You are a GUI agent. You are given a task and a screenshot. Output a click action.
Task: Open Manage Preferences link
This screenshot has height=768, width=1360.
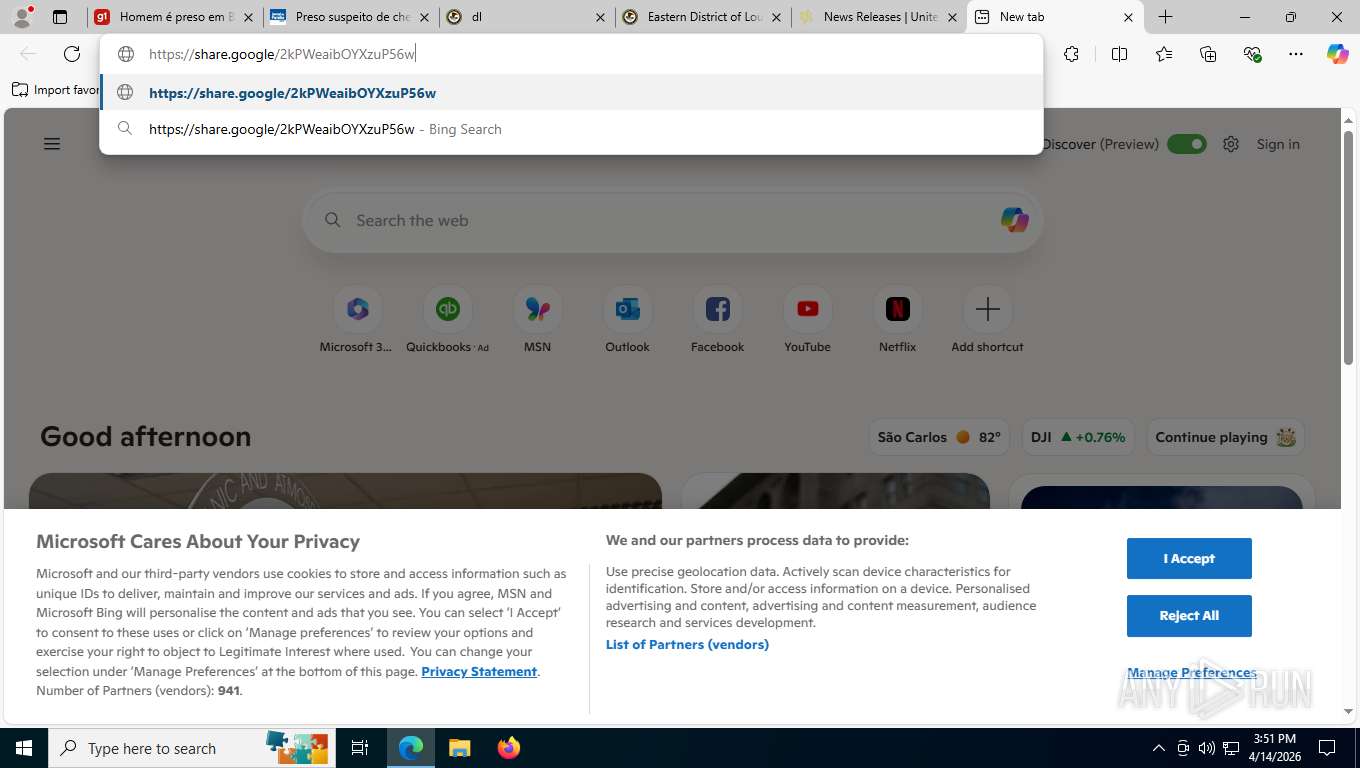pos(1191,672)
